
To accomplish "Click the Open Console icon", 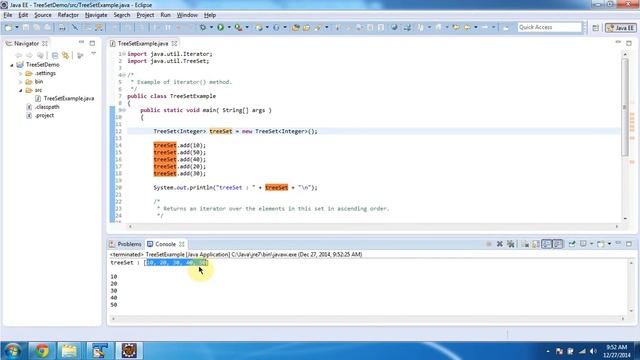I will click(601, 244).
